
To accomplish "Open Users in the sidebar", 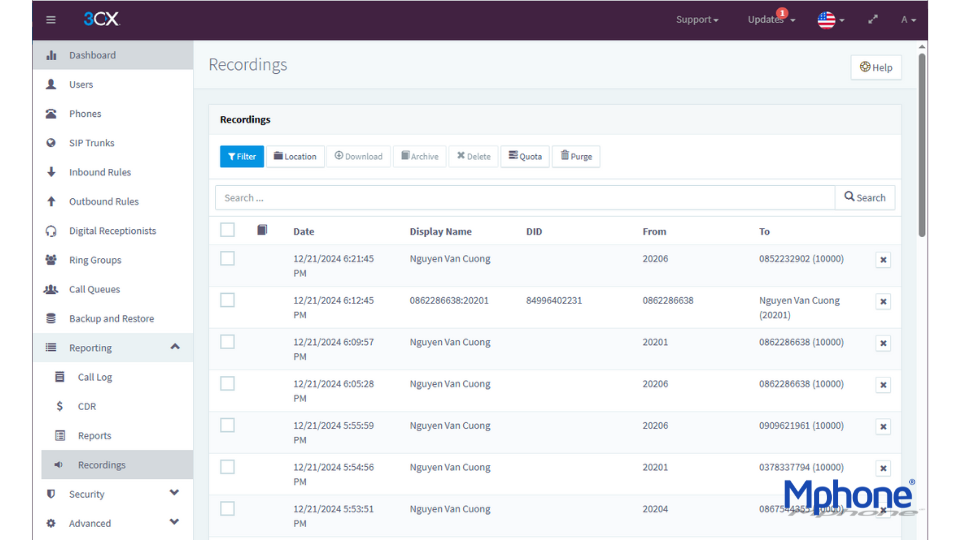I will tap(113, 84).
